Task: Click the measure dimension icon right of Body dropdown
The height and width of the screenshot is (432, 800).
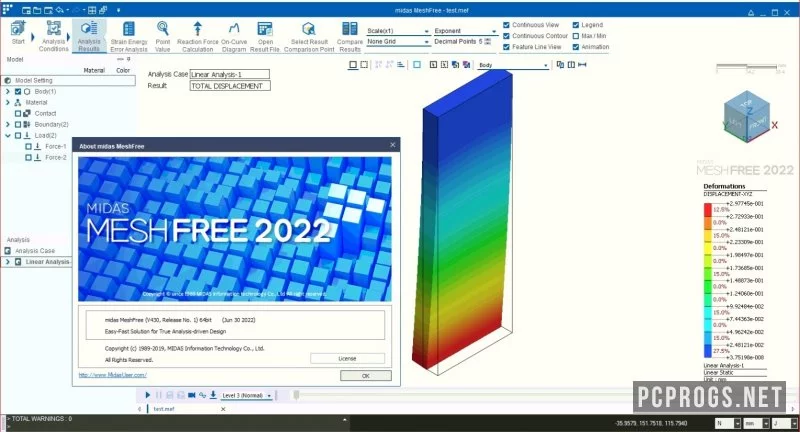Action: point(582,65)
